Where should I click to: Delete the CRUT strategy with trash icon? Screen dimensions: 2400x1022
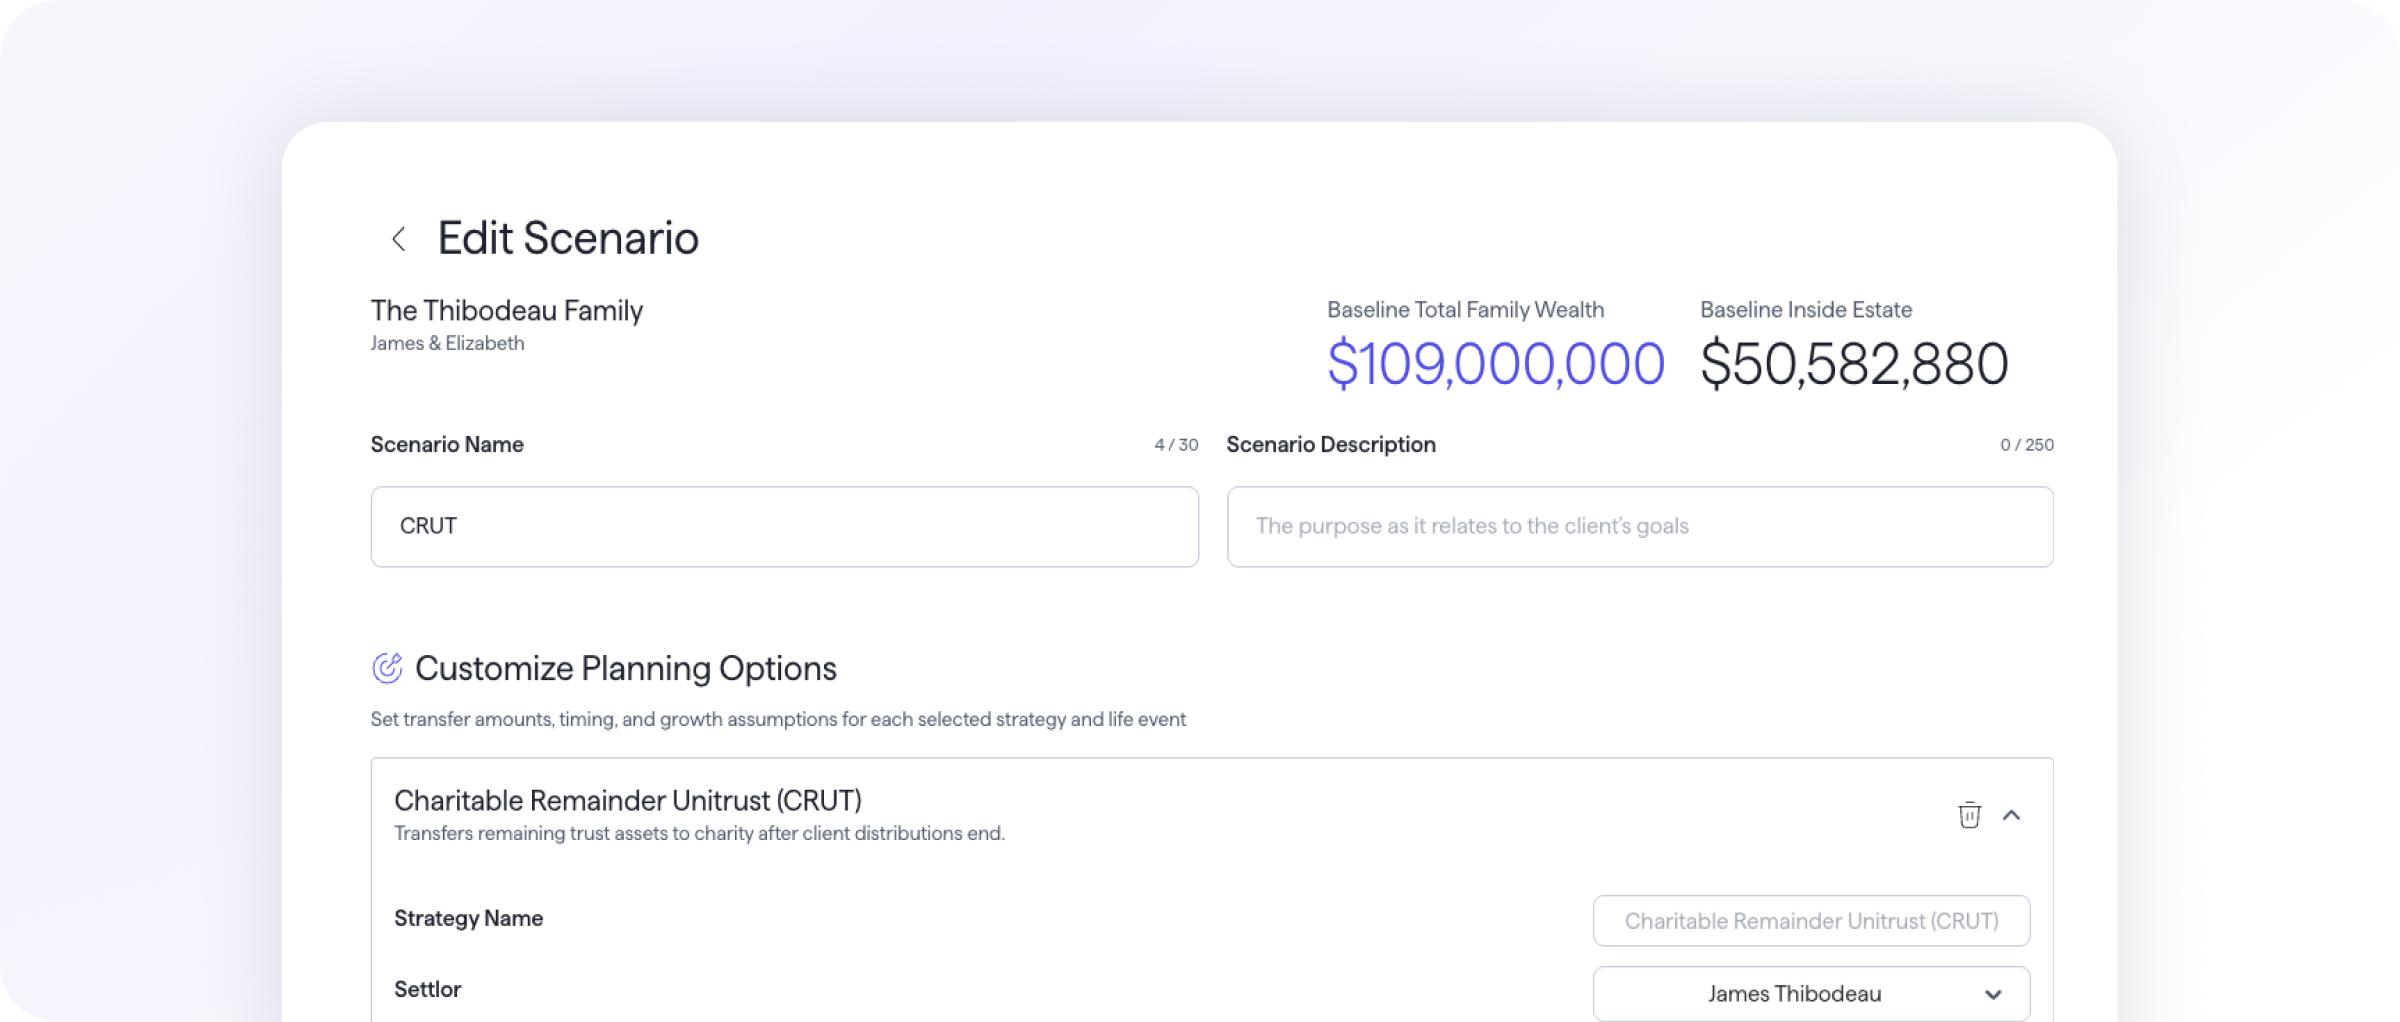(1969, 815)
